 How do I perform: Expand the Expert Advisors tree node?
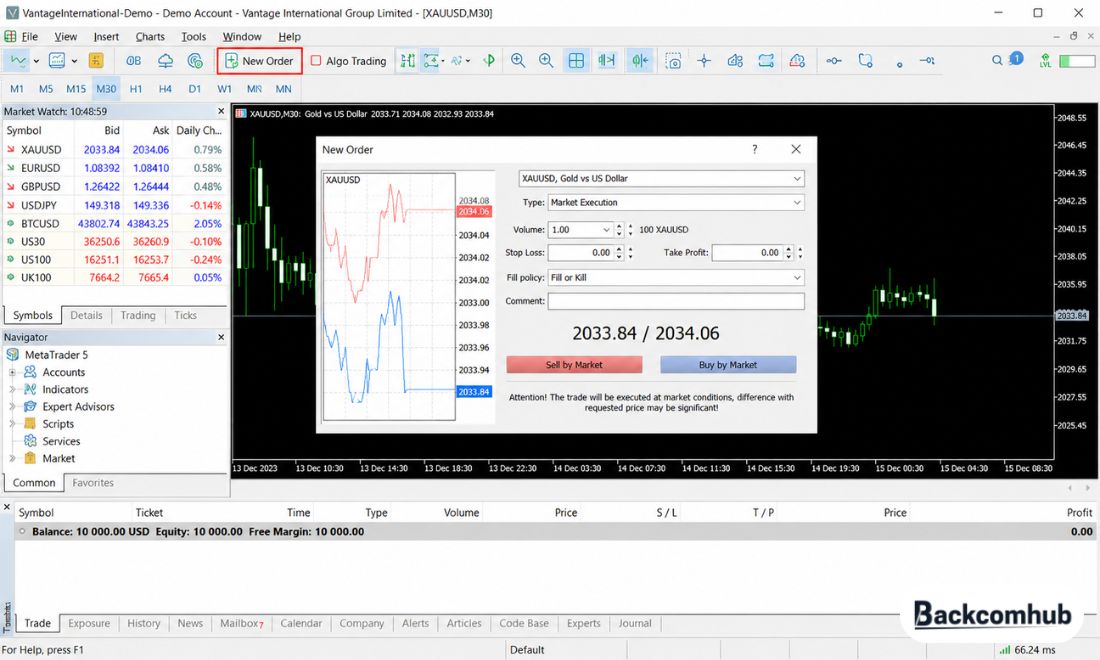coord(12,407)
